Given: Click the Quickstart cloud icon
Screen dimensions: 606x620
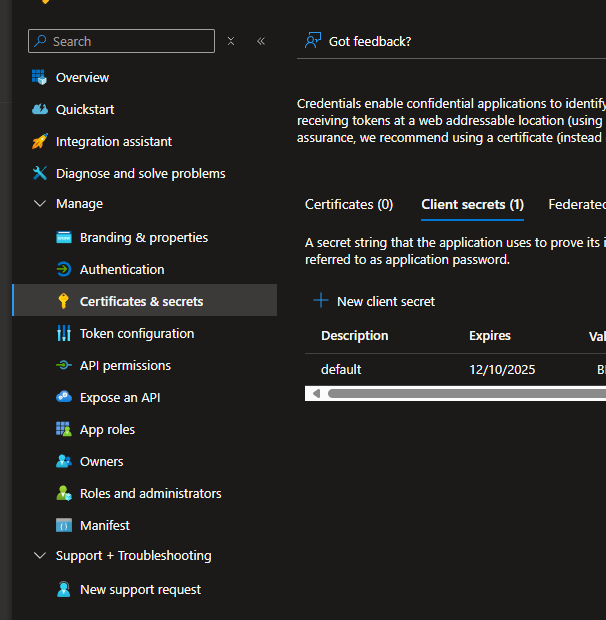Looking at the screenshot, I should click(40, 109).
